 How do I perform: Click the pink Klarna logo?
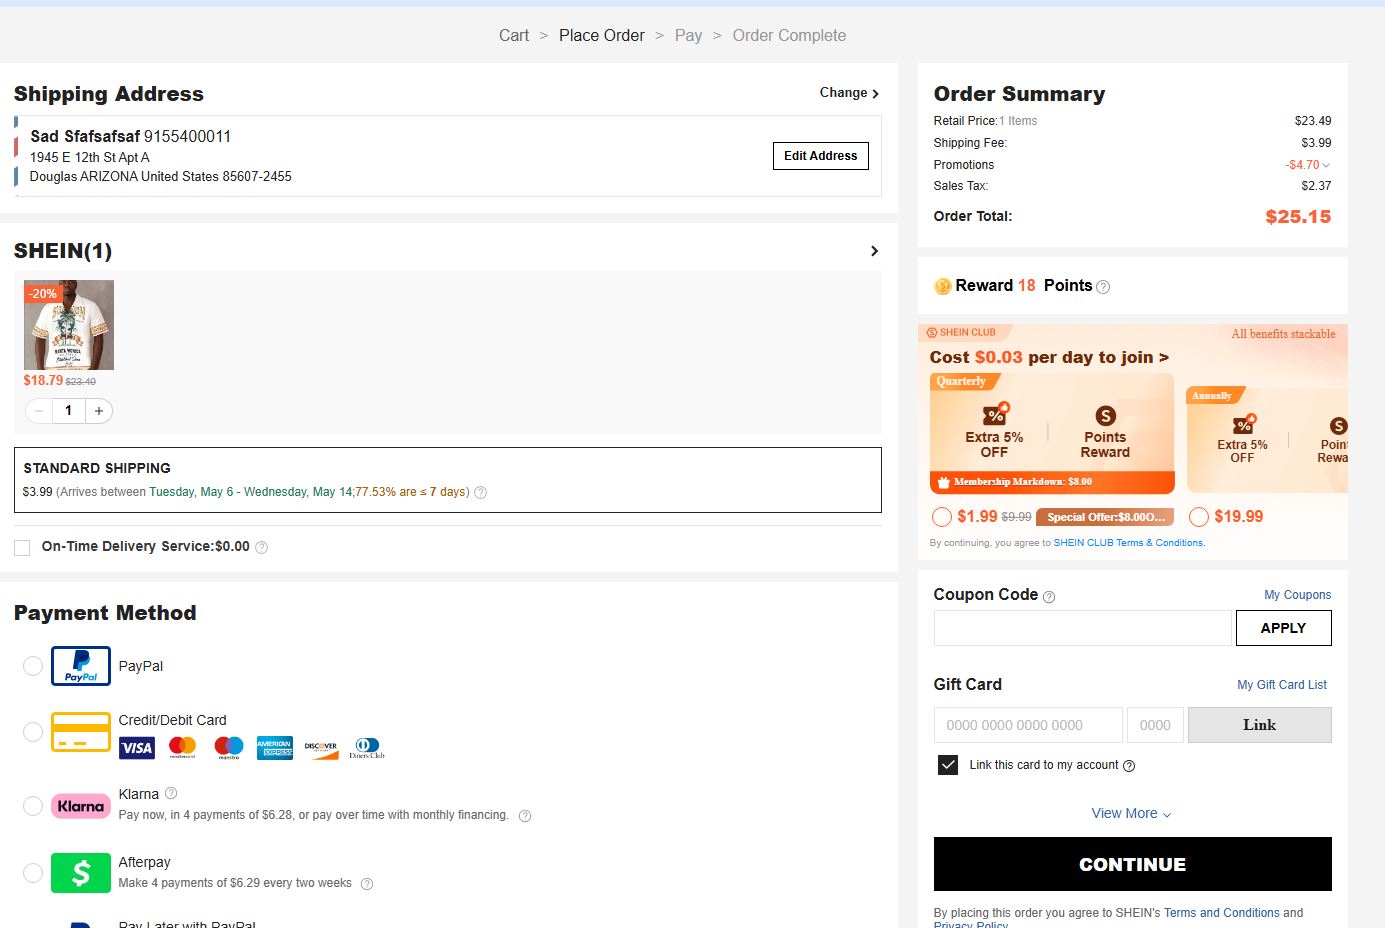pos(81,806)
